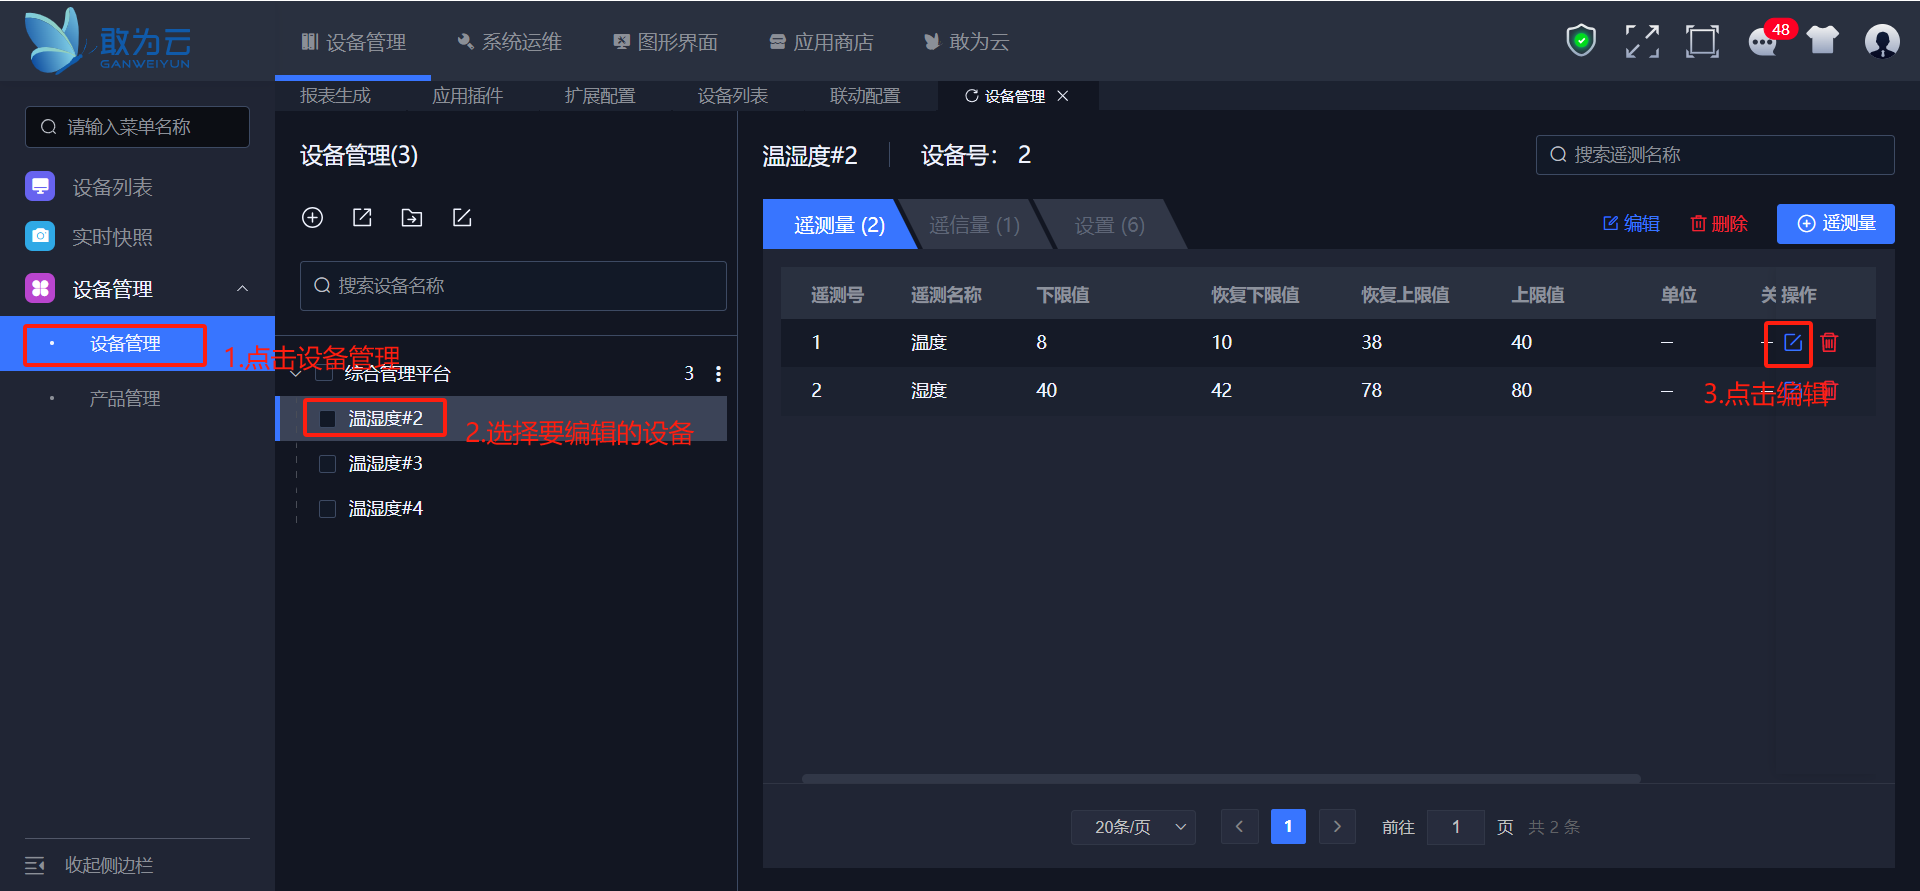Click the add device plus circle icon
Image resolution: width=1920 pixels, height=891 pixels.
pyautogui.click(x=312, y=218)
